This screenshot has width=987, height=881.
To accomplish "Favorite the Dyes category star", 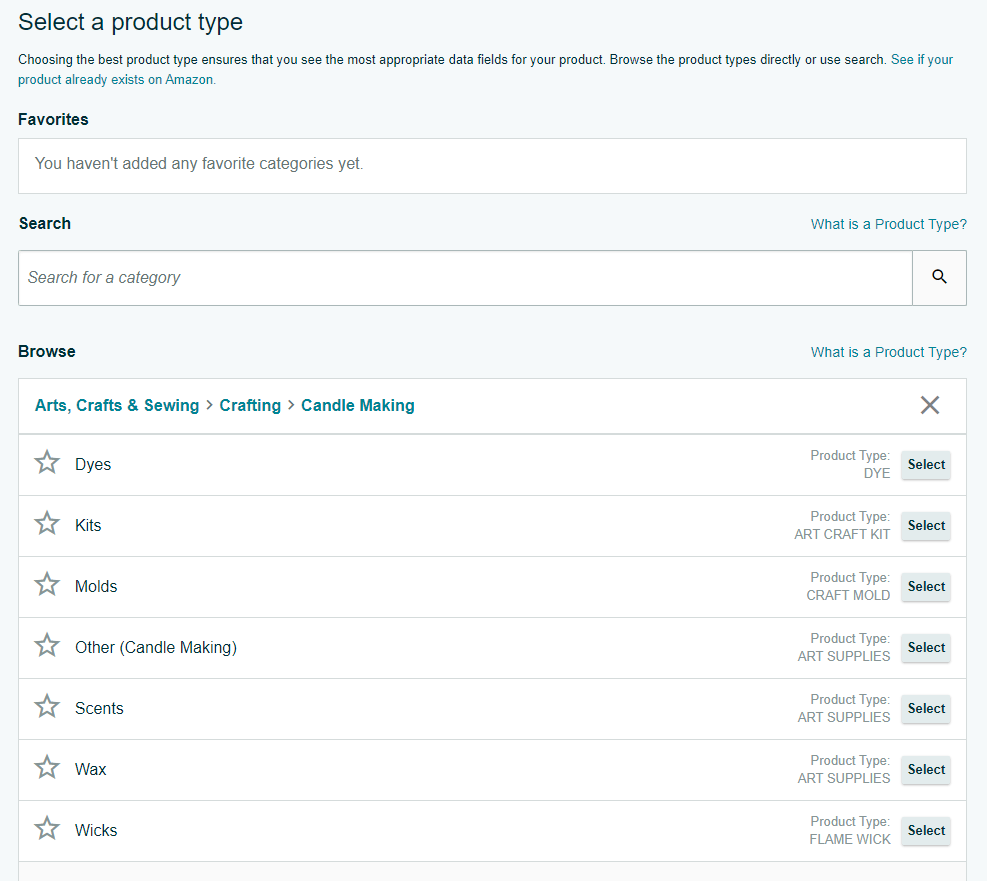I will pos(47,463).
